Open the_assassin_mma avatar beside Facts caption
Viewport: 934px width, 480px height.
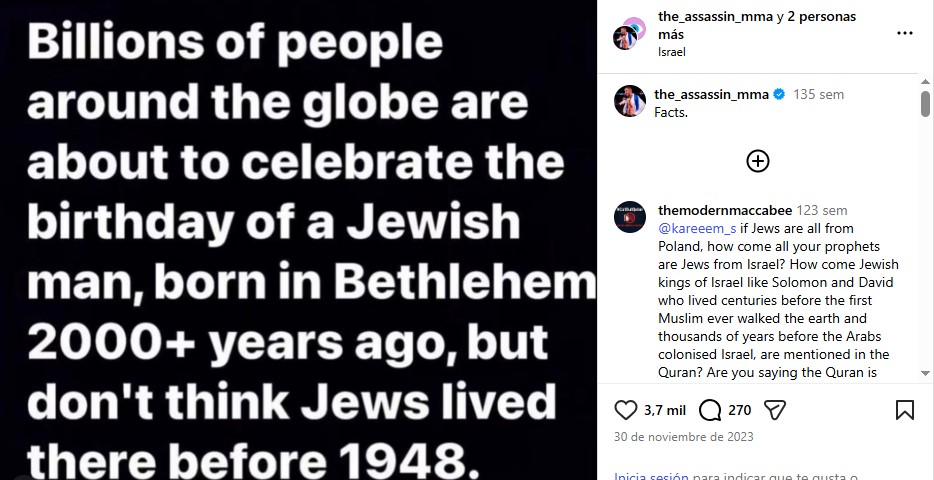coord(630,101)
